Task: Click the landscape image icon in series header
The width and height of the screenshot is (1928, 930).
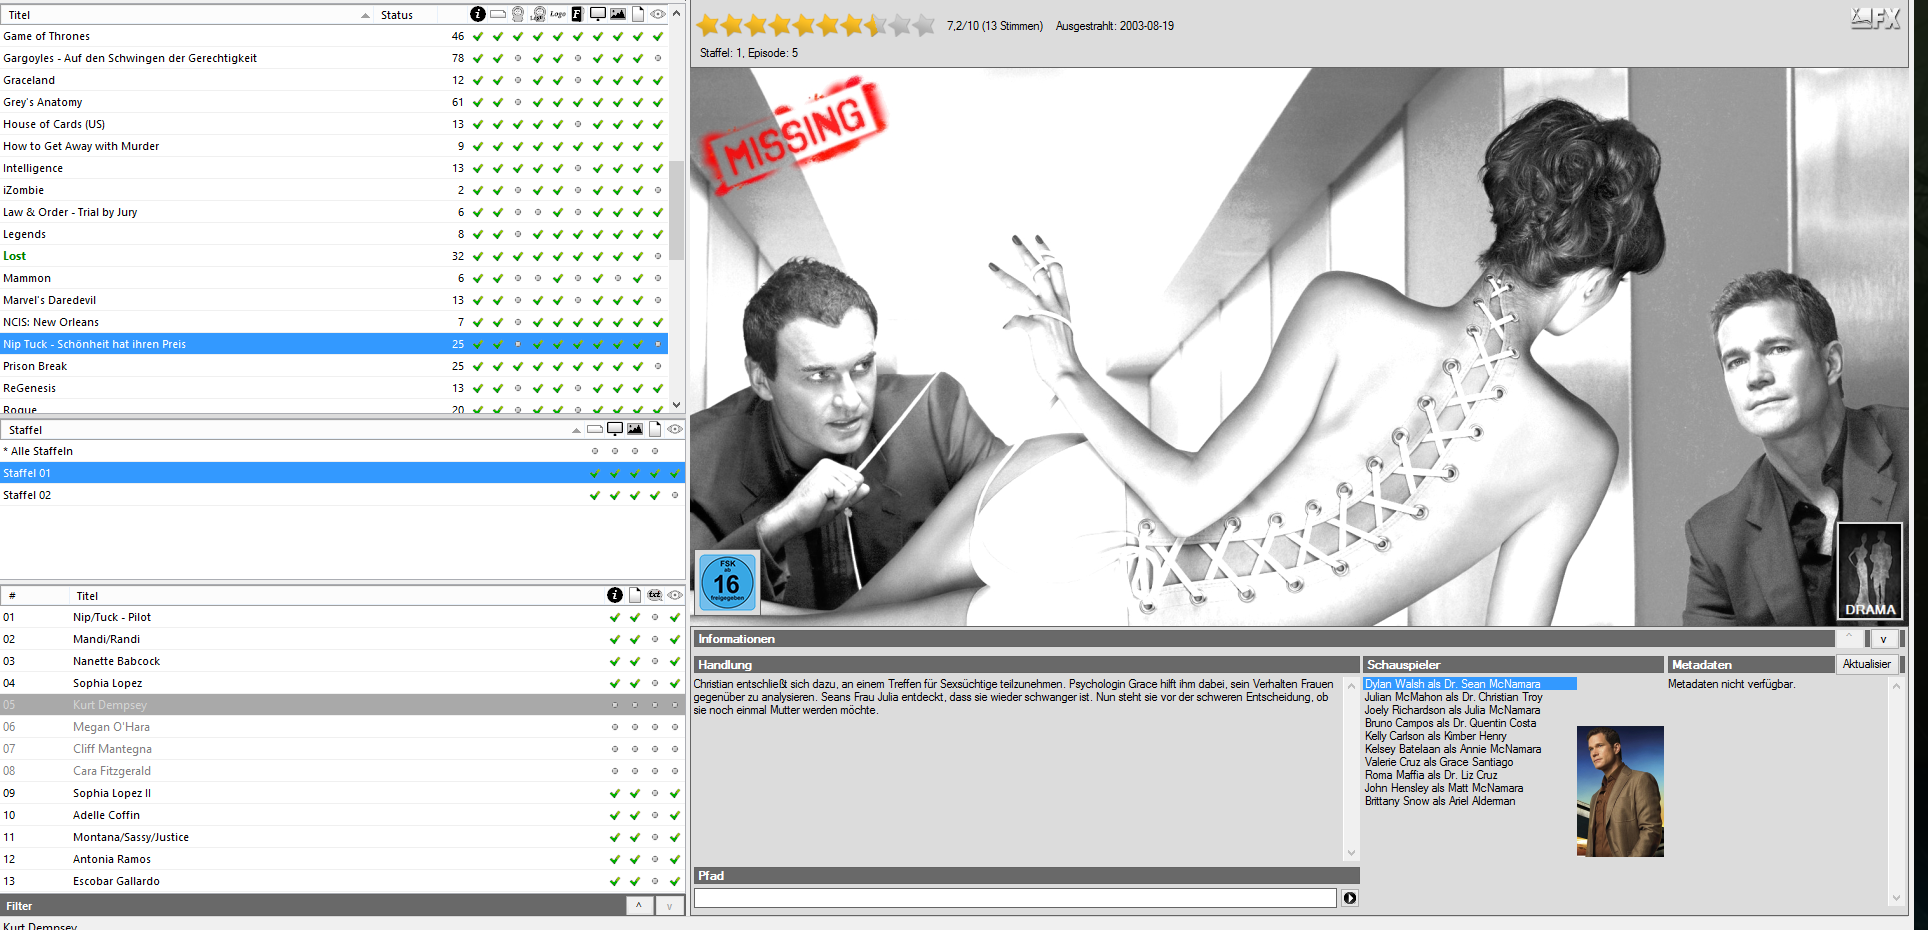Action: (618, 14)
